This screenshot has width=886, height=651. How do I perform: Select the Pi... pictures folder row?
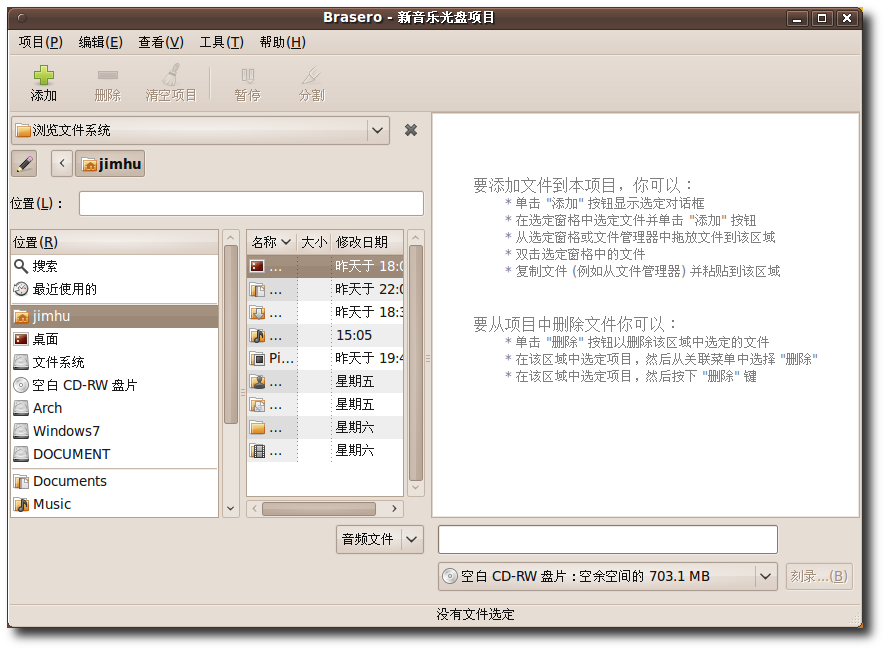tap(325, 358)
